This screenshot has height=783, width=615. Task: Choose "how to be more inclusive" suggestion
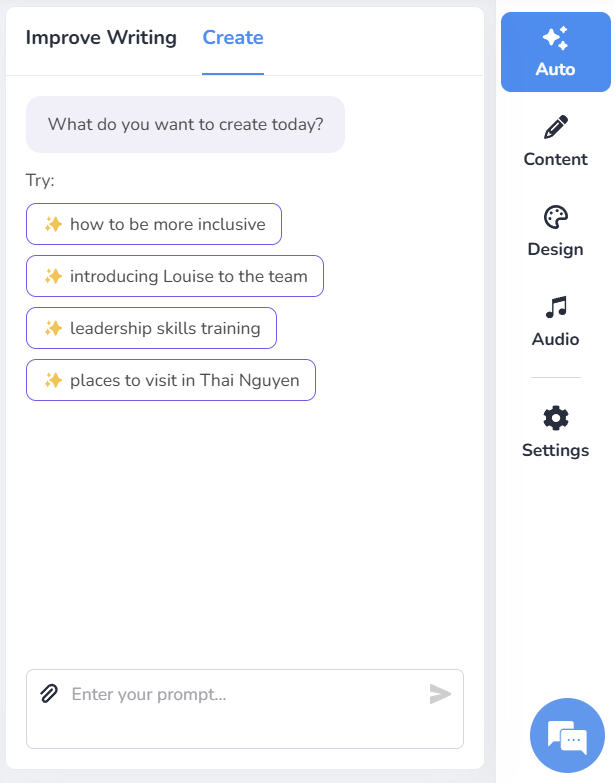point(154,224)
